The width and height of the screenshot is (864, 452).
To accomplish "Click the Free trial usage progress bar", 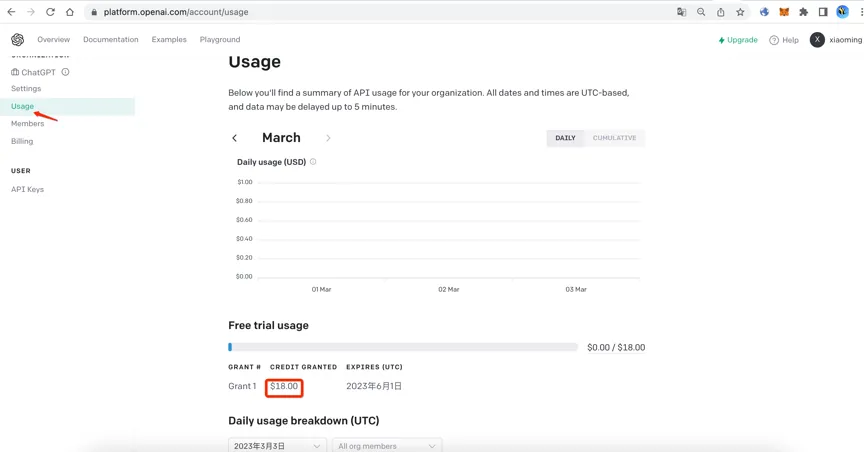I will 403,347.
